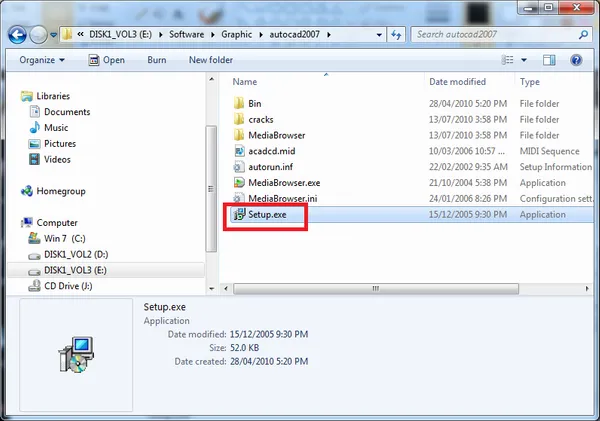Sort by the Type column header
Viewport: 600px width, 421px height.
pyautogui.click(x=530, y=82)
